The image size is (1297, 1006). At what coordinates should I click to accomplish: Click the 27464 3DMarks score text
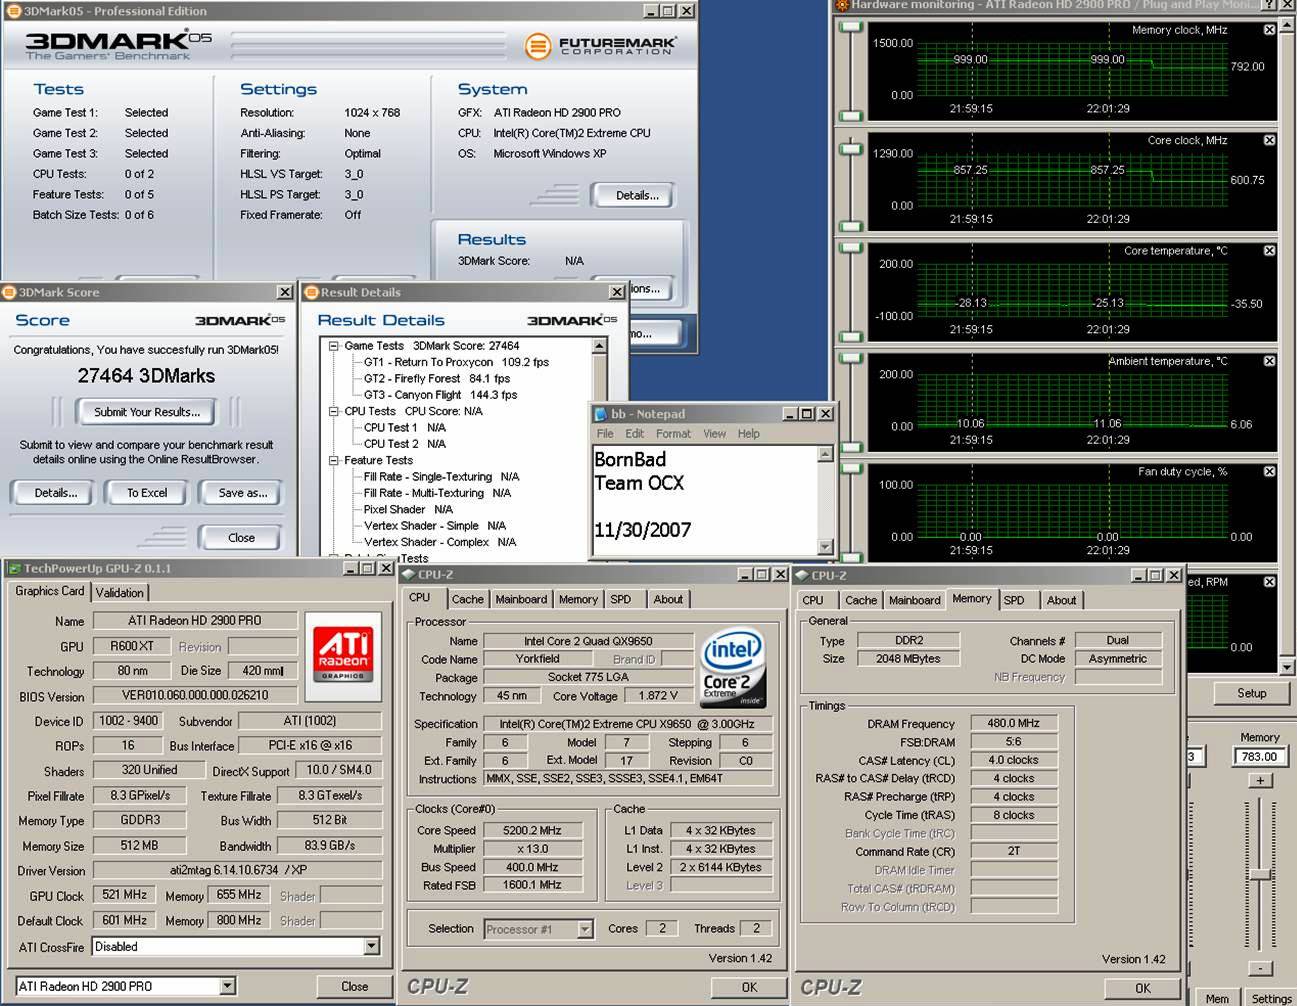(146, 376)
